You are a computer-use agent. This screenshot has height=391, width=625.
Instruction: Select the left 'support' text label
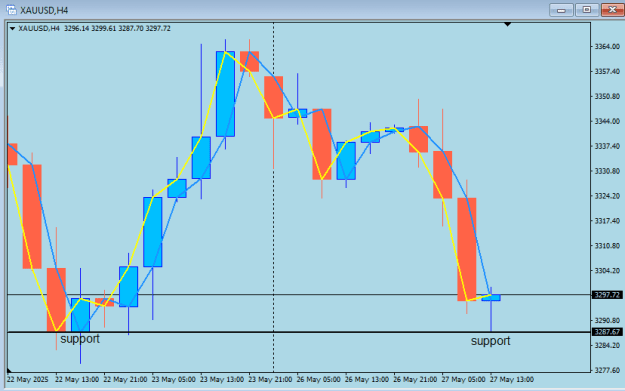pyautogui.click(x=80, y=339)
